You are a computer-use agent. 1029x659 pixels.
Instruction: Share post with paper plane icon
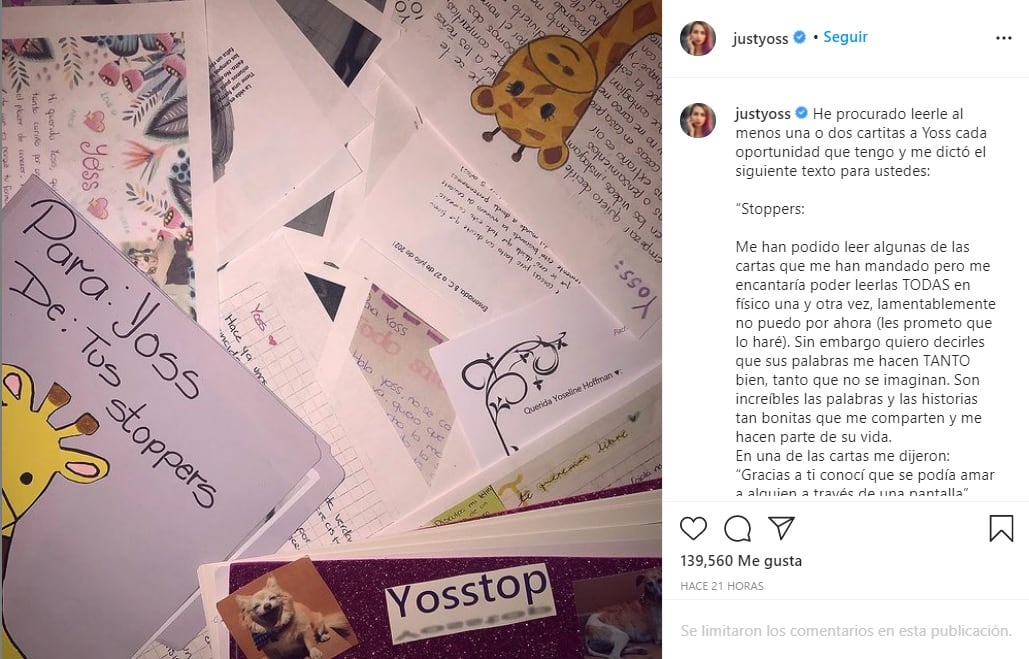point(782,528)
